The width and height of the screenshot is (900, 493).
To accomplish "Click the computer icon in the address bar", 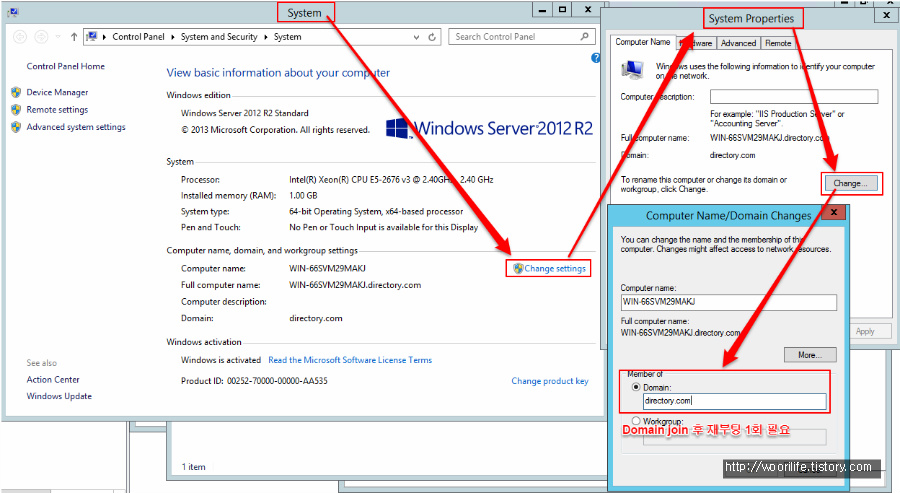I will [92, 37].
